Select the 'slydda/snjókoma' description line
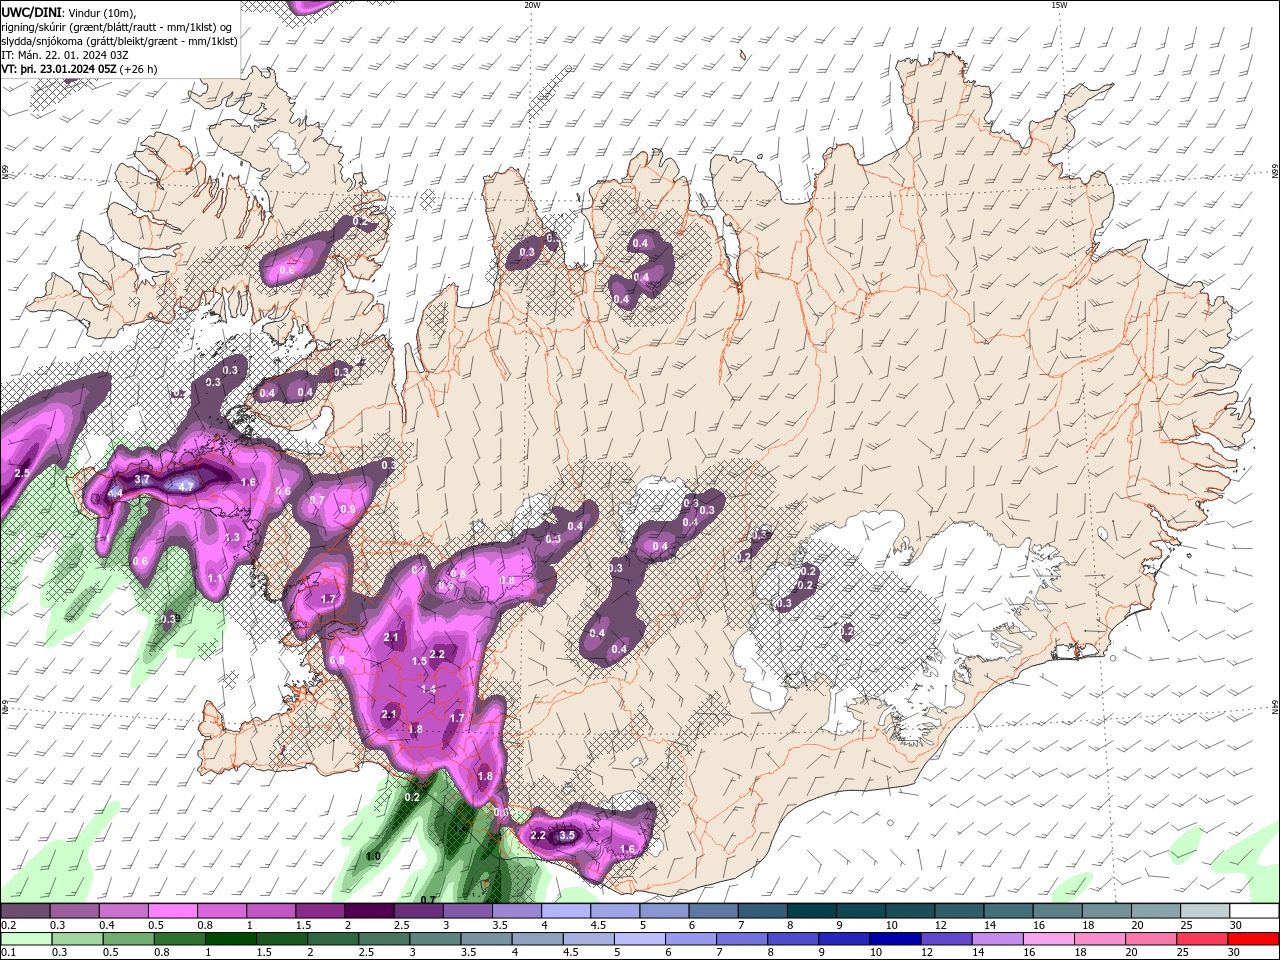Screen dimensions: 1280x960 119,41
